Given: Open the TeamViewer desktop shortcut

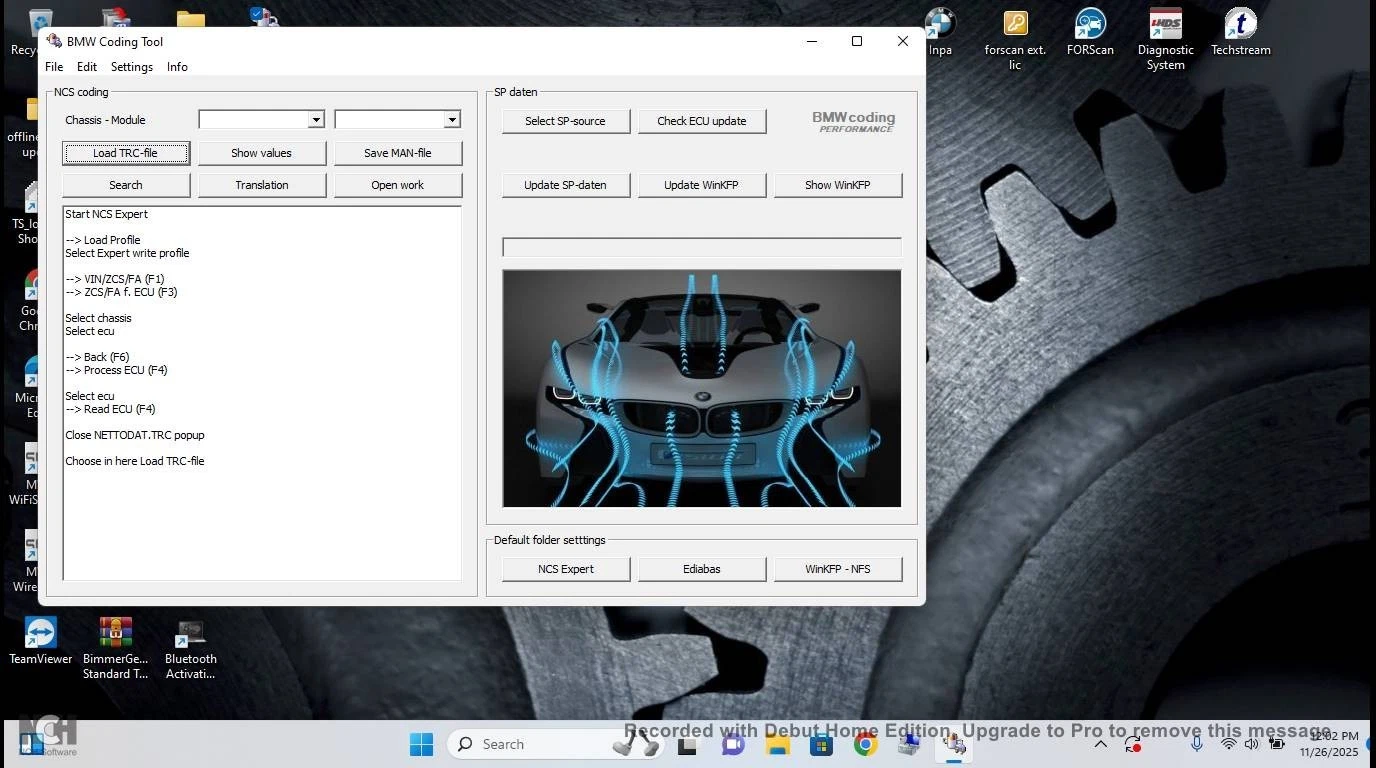Looking at the screenshot, I should 41,641.
